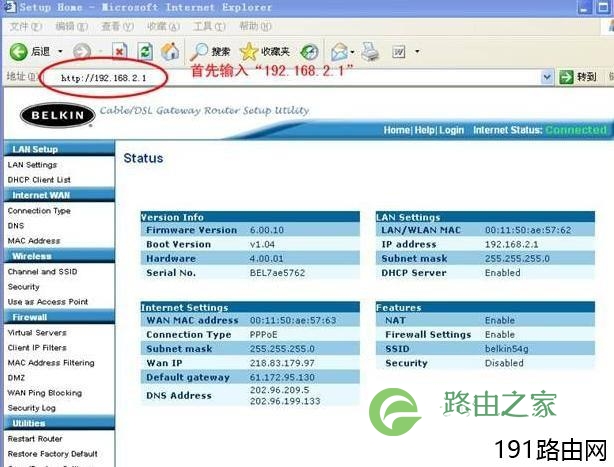Click Connection Type value PPPoE
Image resolution: width=614 pixels, height=467 pixels.
[264, 335]
